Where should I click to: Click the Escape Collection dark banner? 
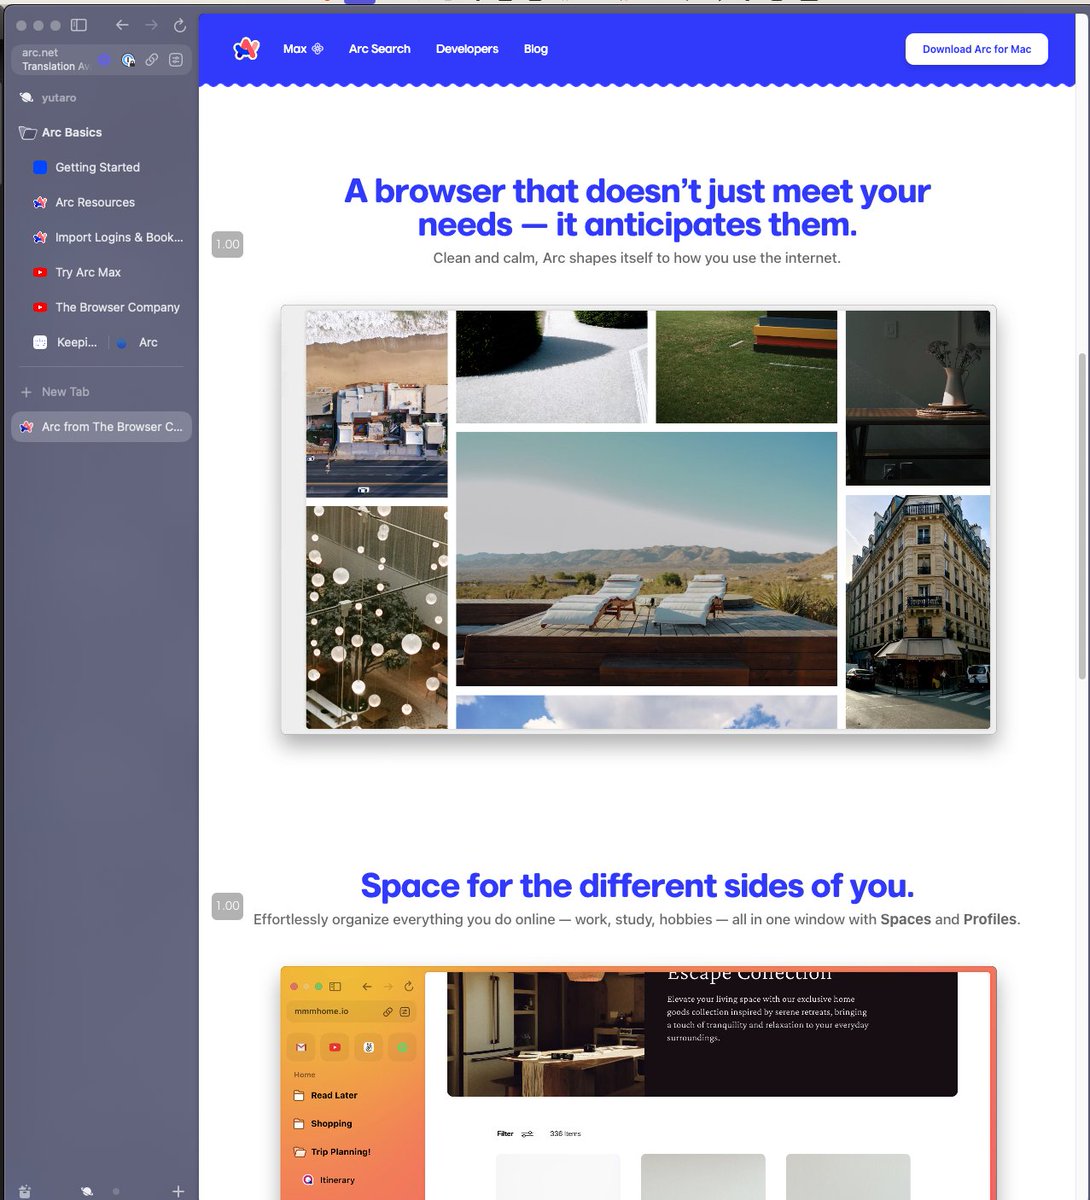point(702,1034)
